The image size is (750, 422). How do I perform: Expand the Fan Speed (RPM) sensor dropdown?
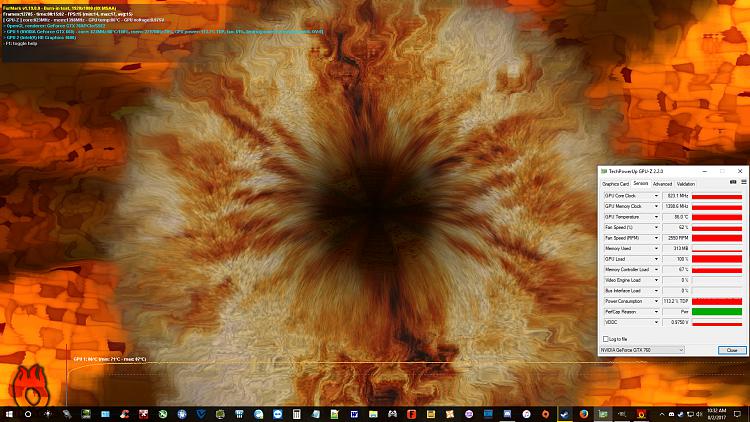656,238
